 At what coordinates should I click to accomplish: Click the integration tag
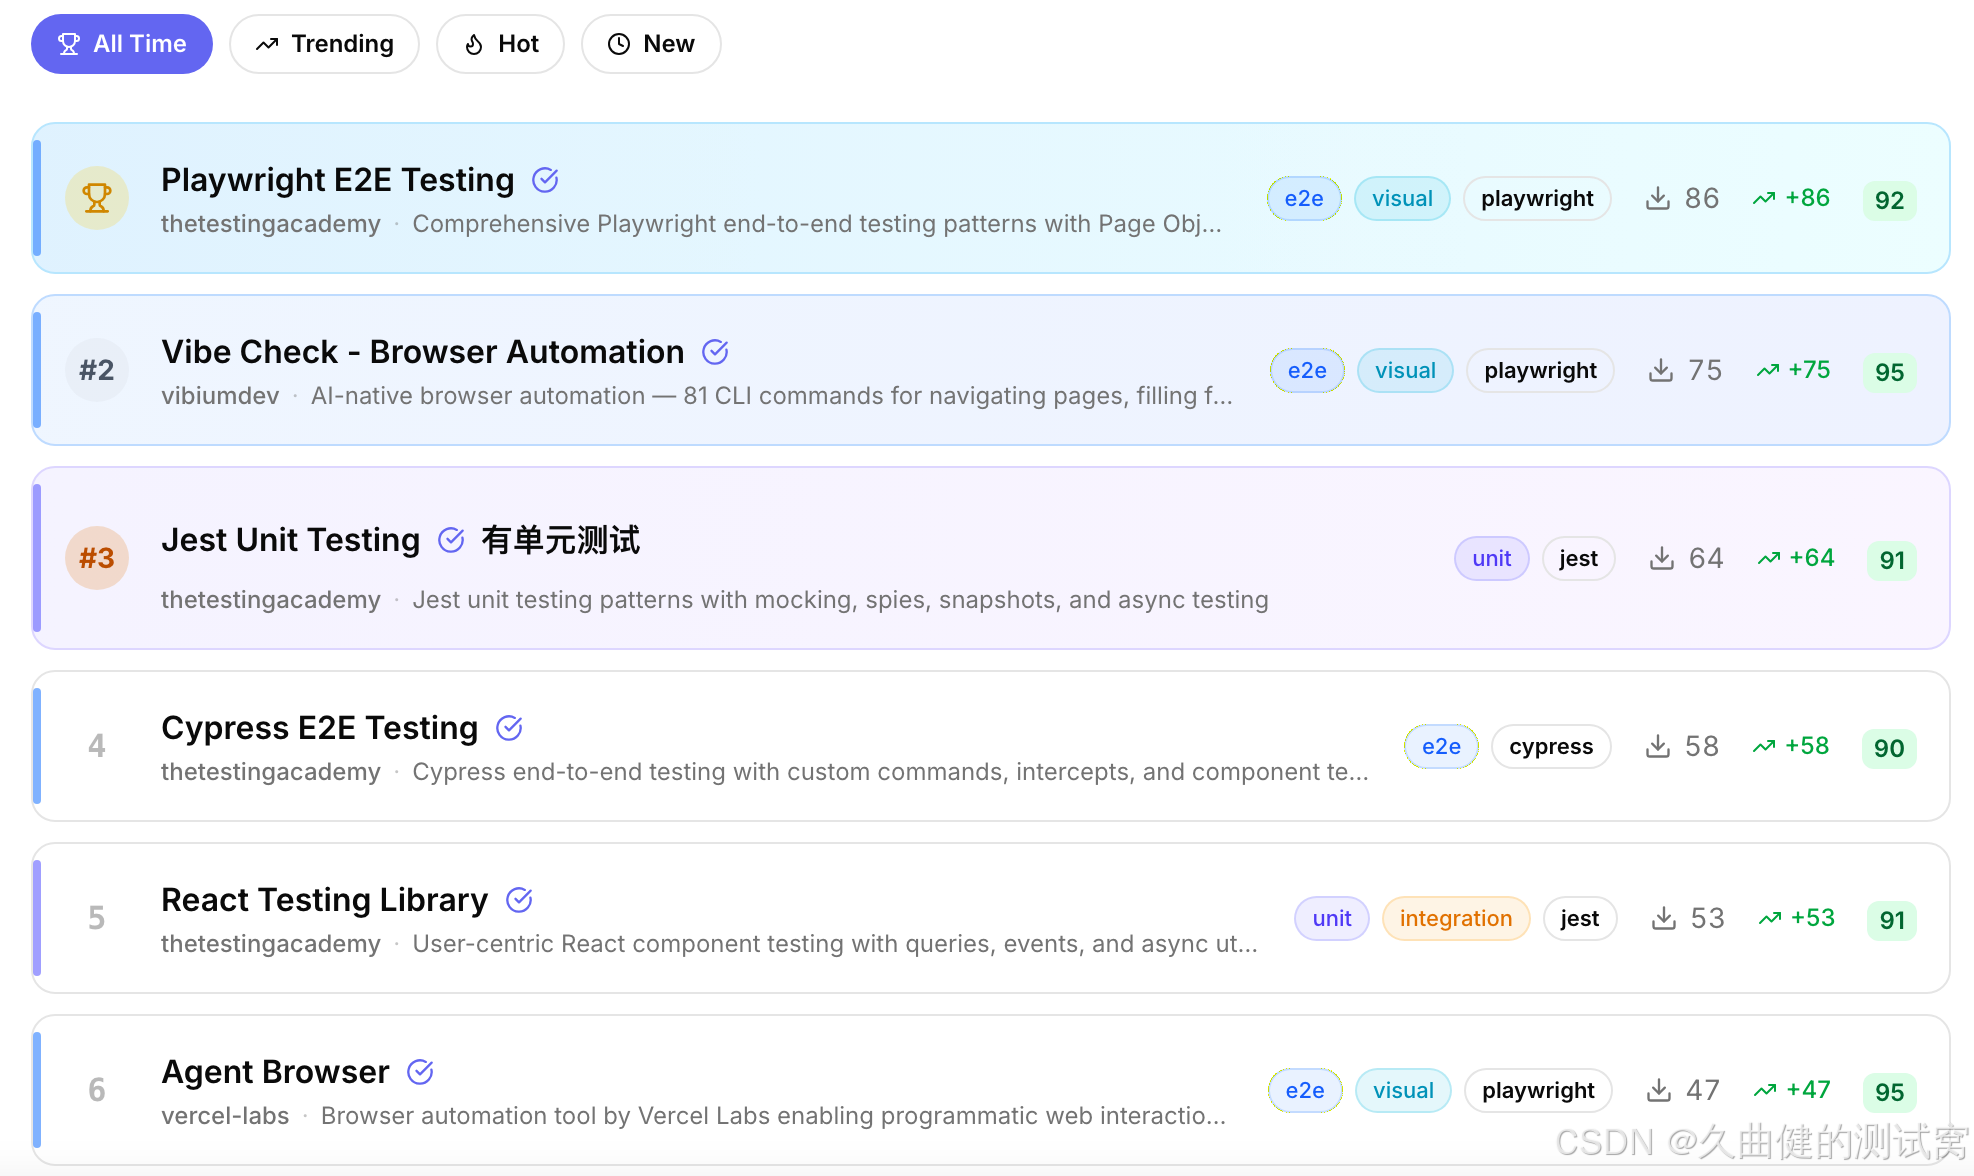coord(1456,918)
